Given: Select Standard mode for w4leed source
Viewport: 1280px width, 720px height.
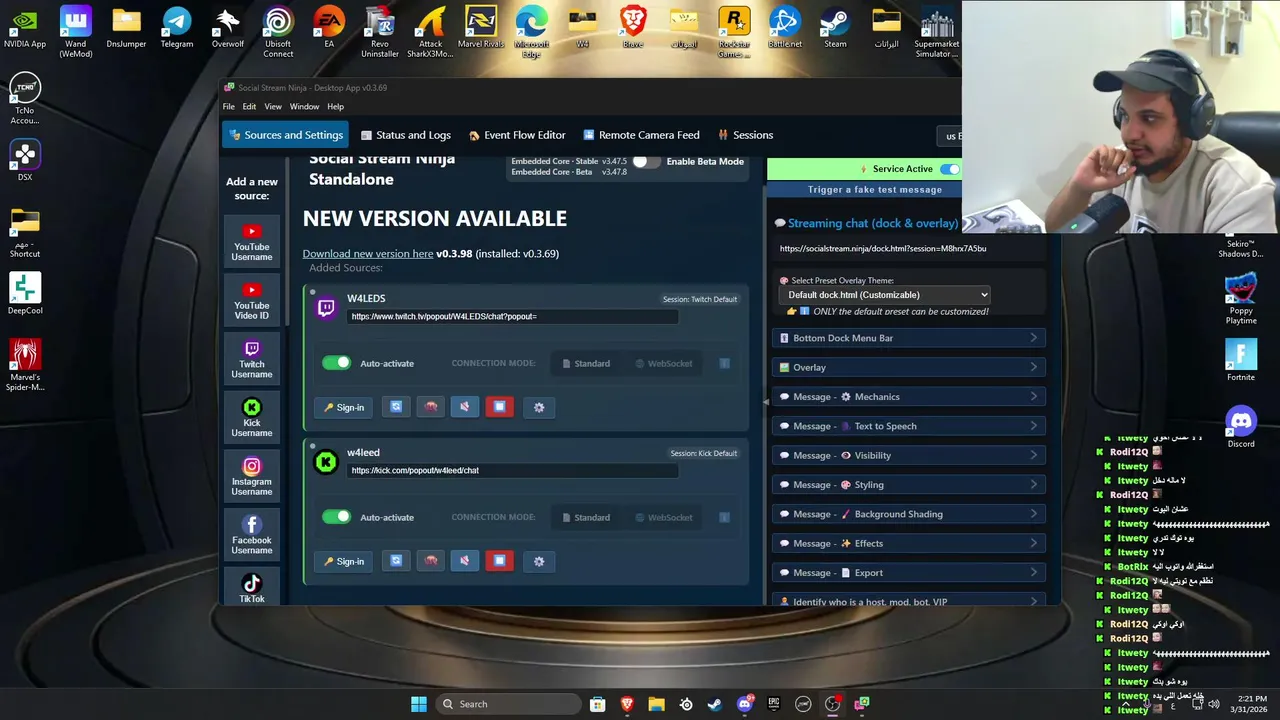Looking at the screenshot, I should (586, 517).
